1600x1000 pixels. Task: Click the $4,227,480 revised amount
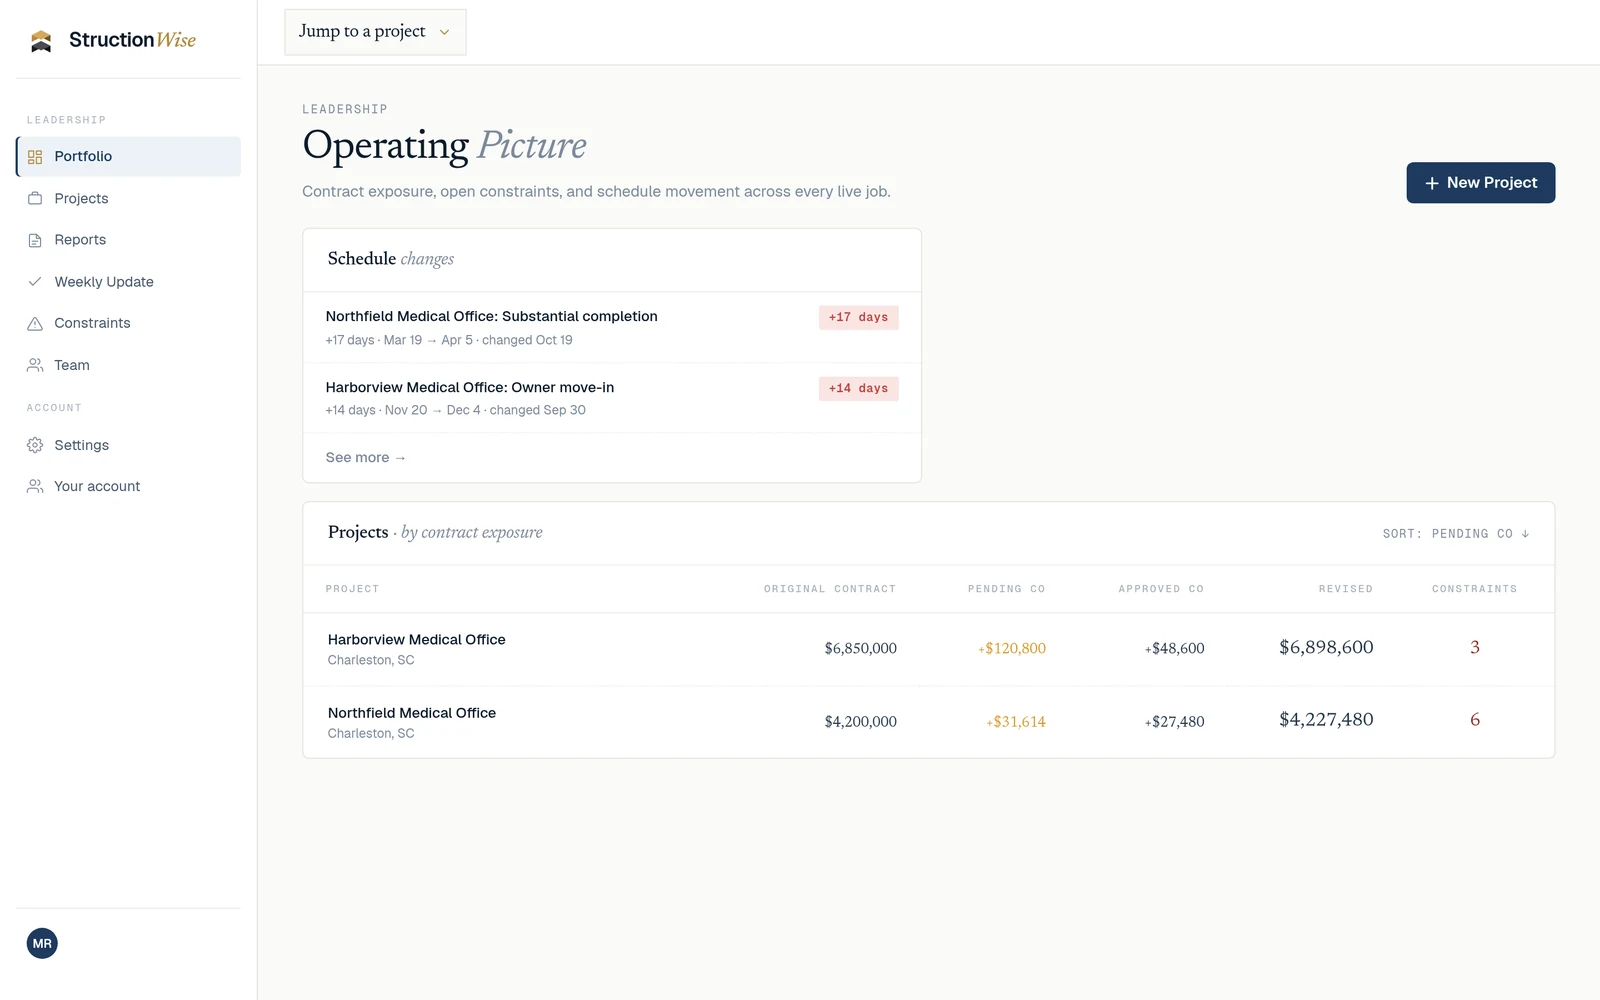(1326, 720)
